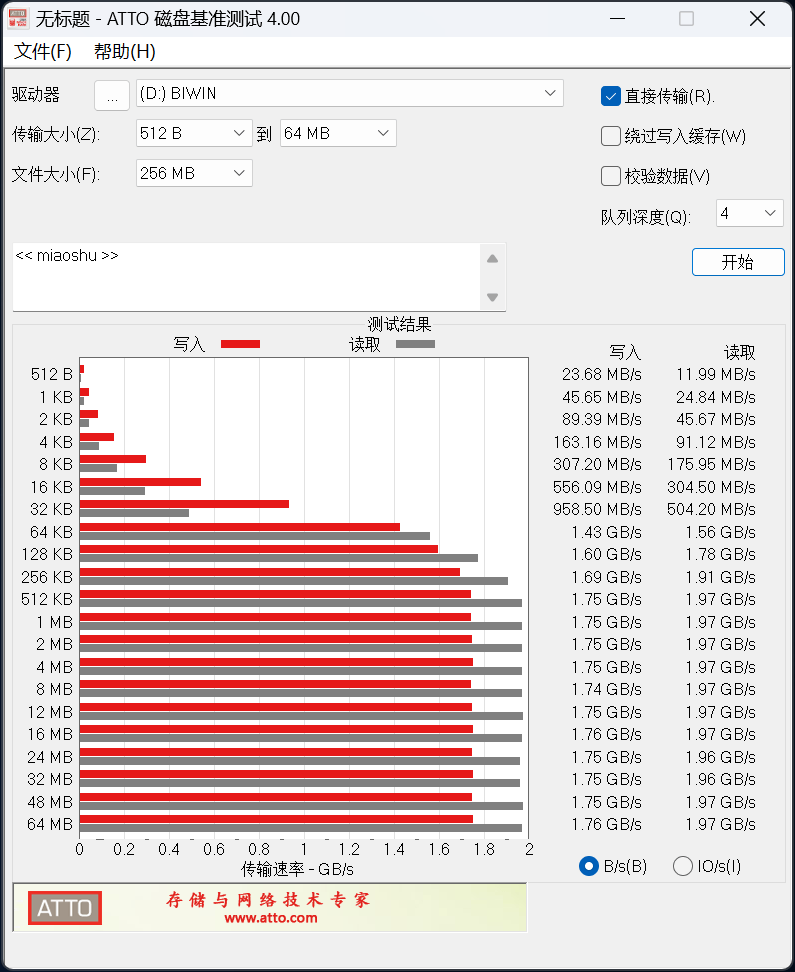This screenshot has width=795, height=972.
Task: Minimize the ATTO benchmark window
Action: coord(617,19)
